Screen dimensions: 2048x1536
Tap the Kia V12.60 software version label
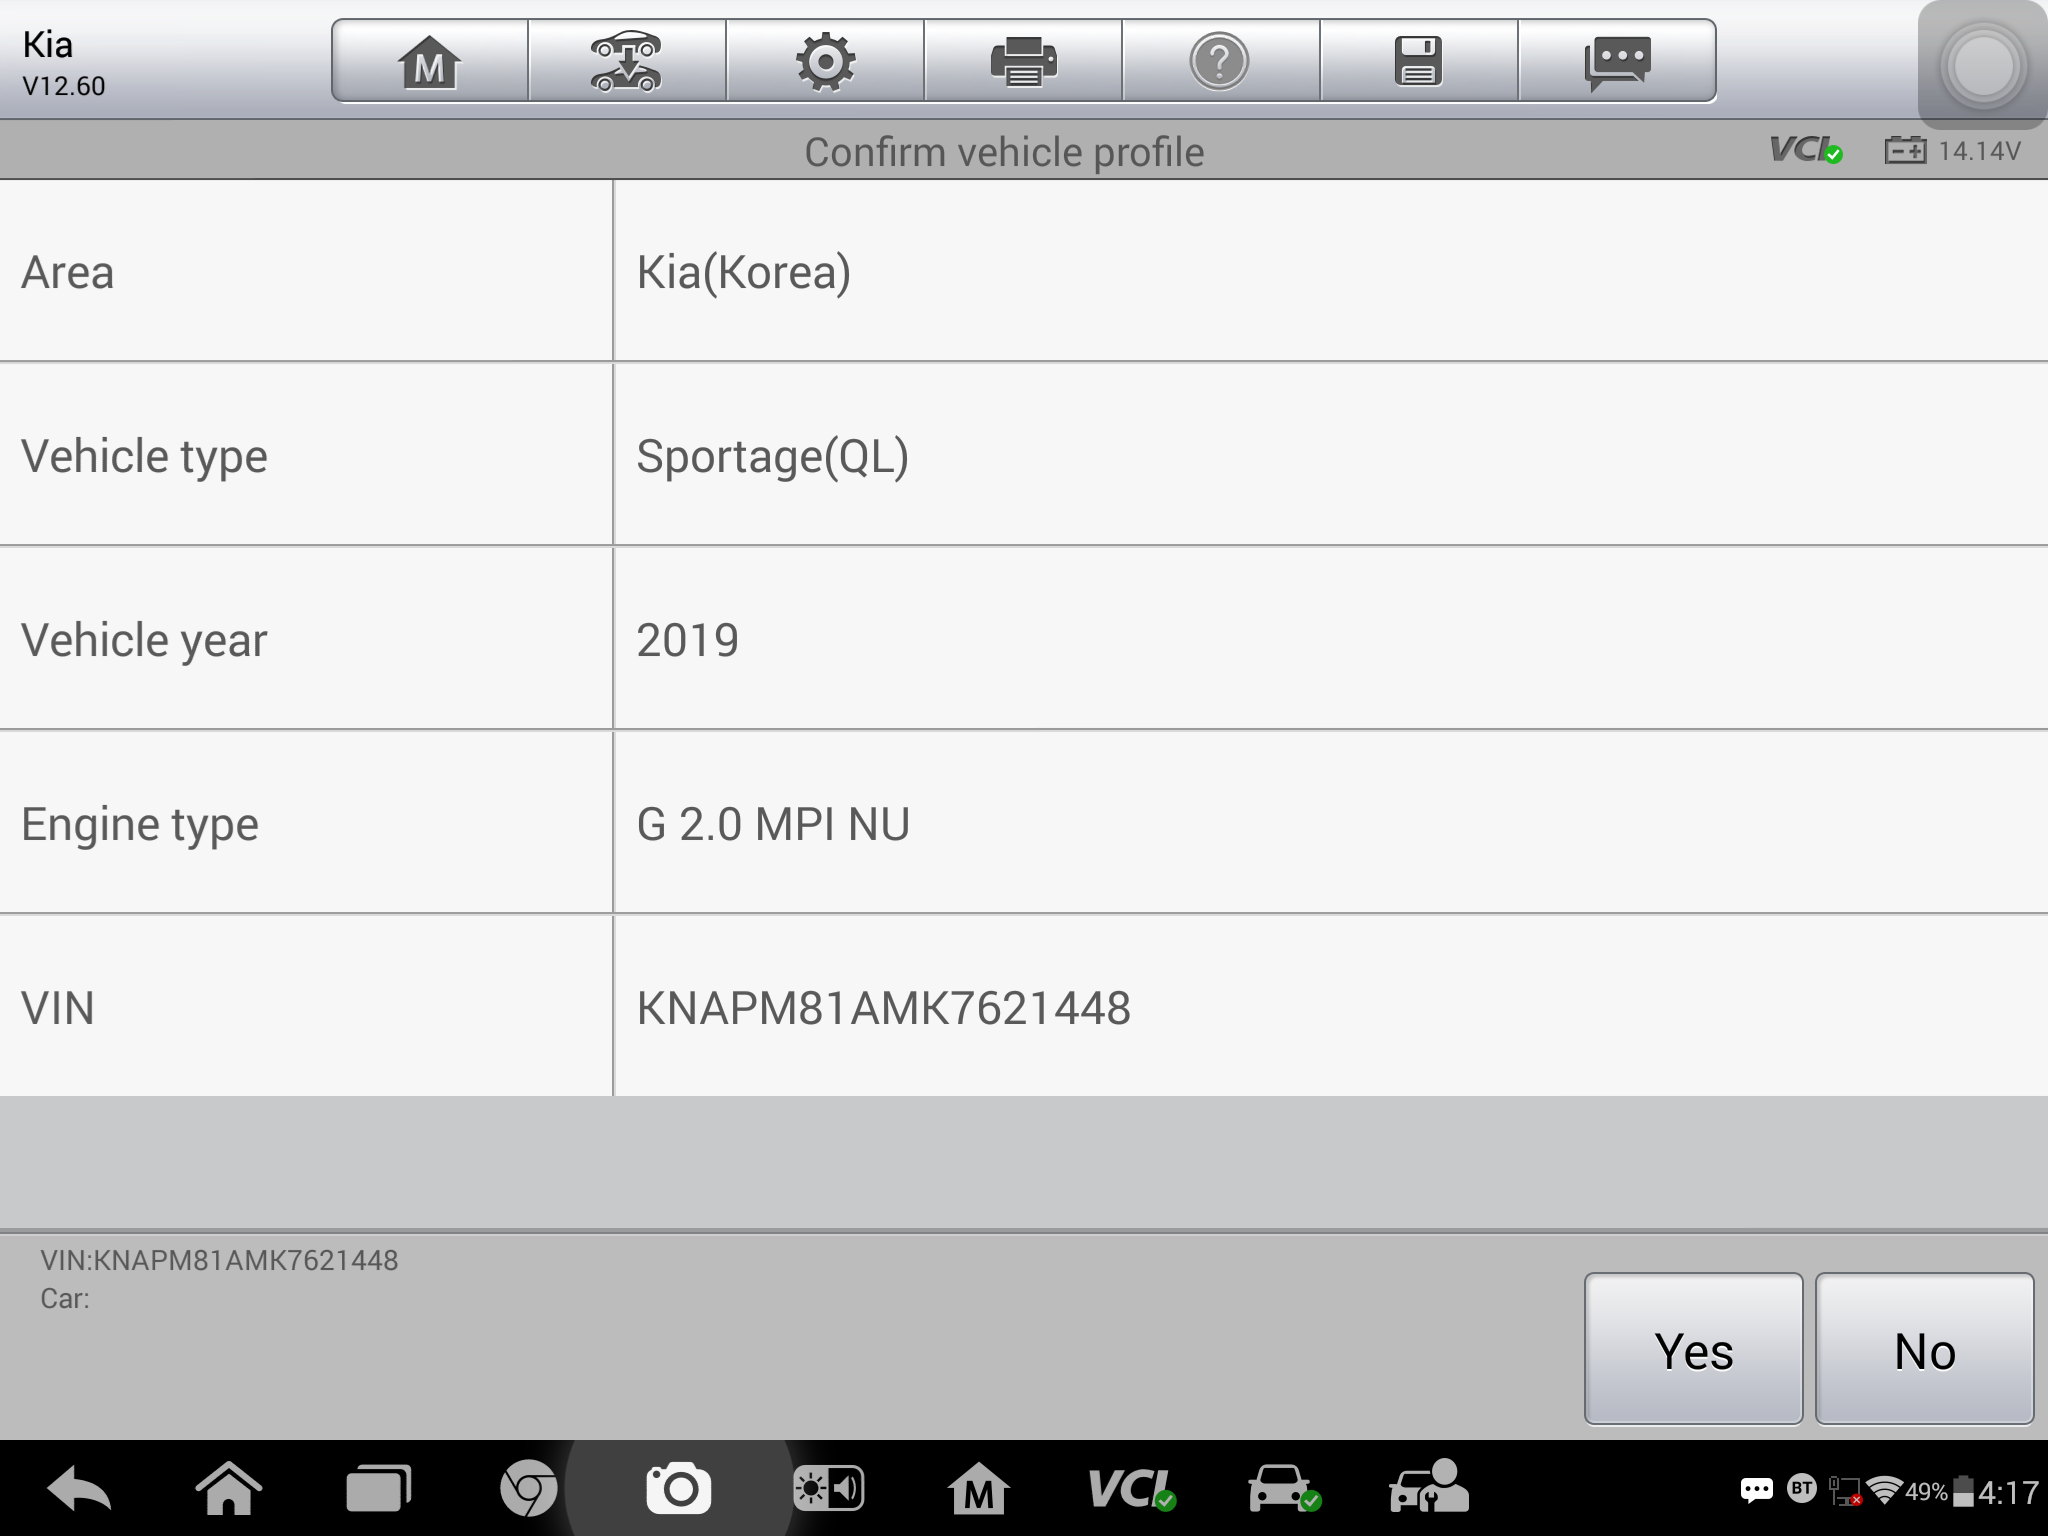click(x=63, y=64)
